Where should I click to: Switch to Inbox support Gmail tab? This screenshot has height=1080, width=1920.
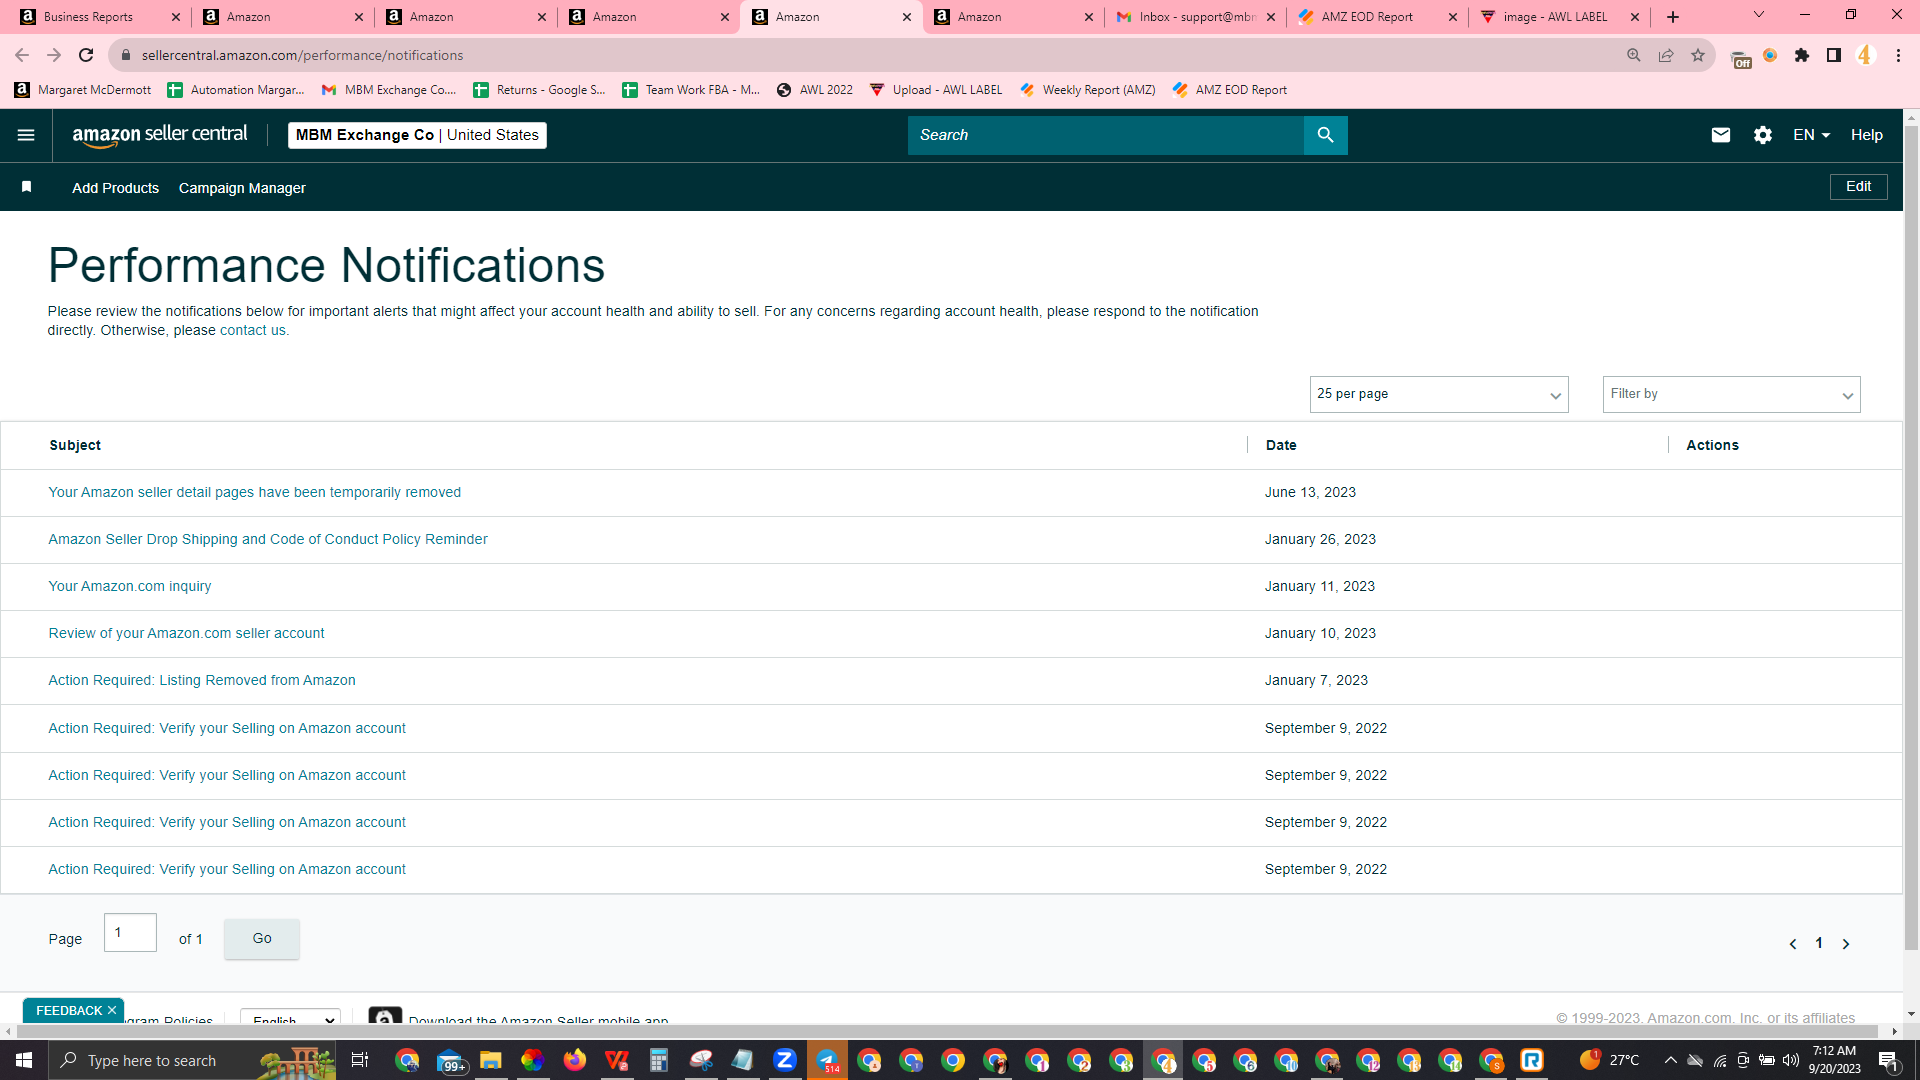tap(1196, 17)
